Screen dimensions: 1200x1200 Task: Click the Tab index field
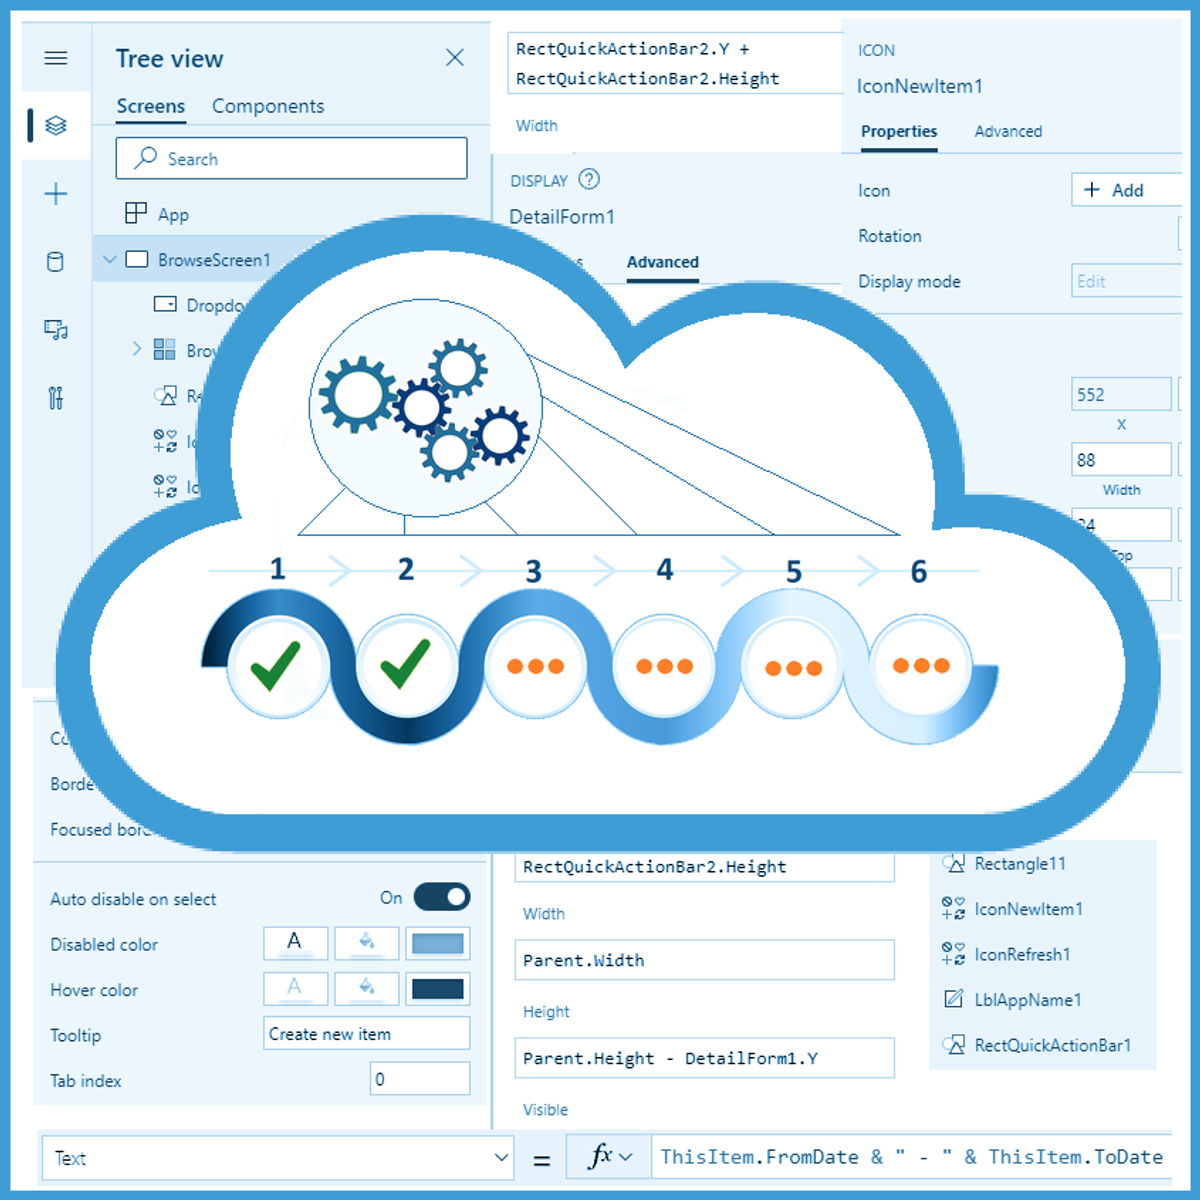pos(420,1079)
